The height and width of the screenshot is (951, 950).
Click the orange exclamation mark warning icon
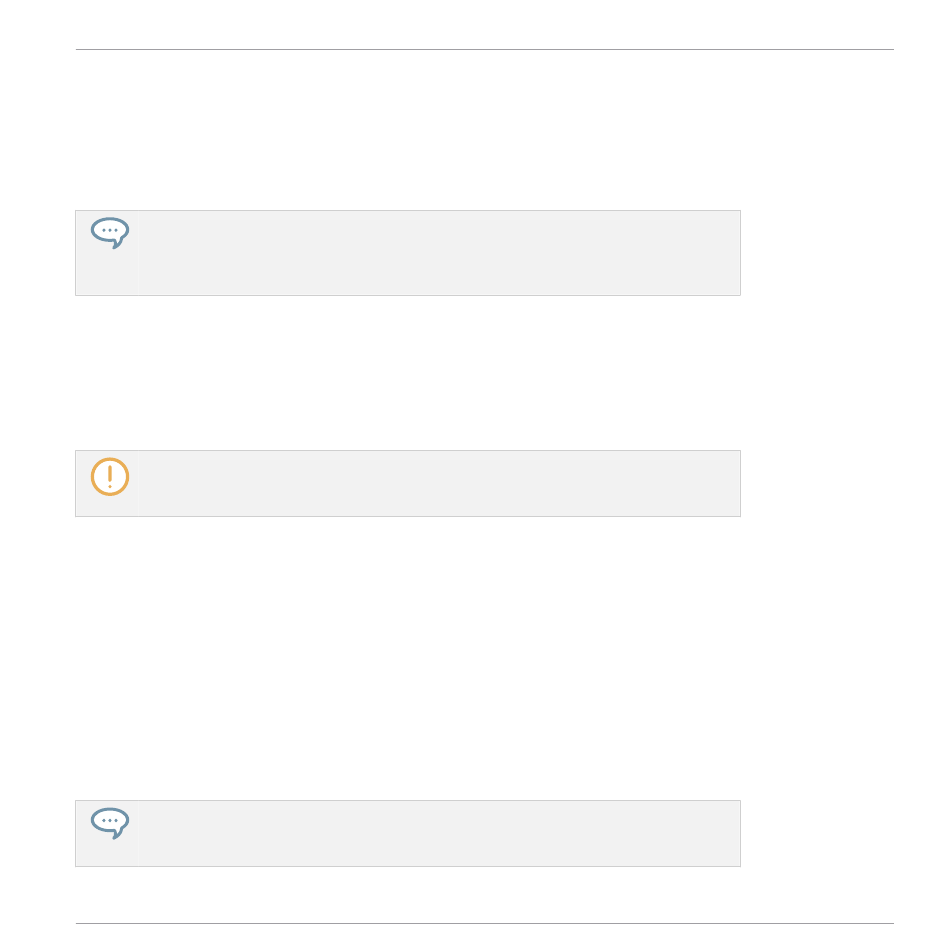click(110, 477)
